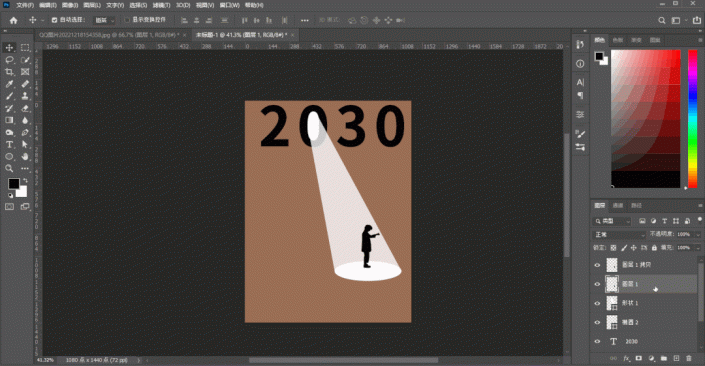
Task: Open the Fill 100% dropdown arrow
Action: (x=698, y=248)
